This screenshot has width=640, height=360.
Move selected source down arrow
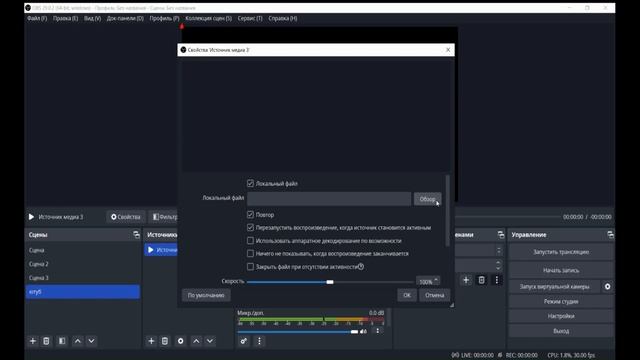pyautogui.click(x=210, y=341)
